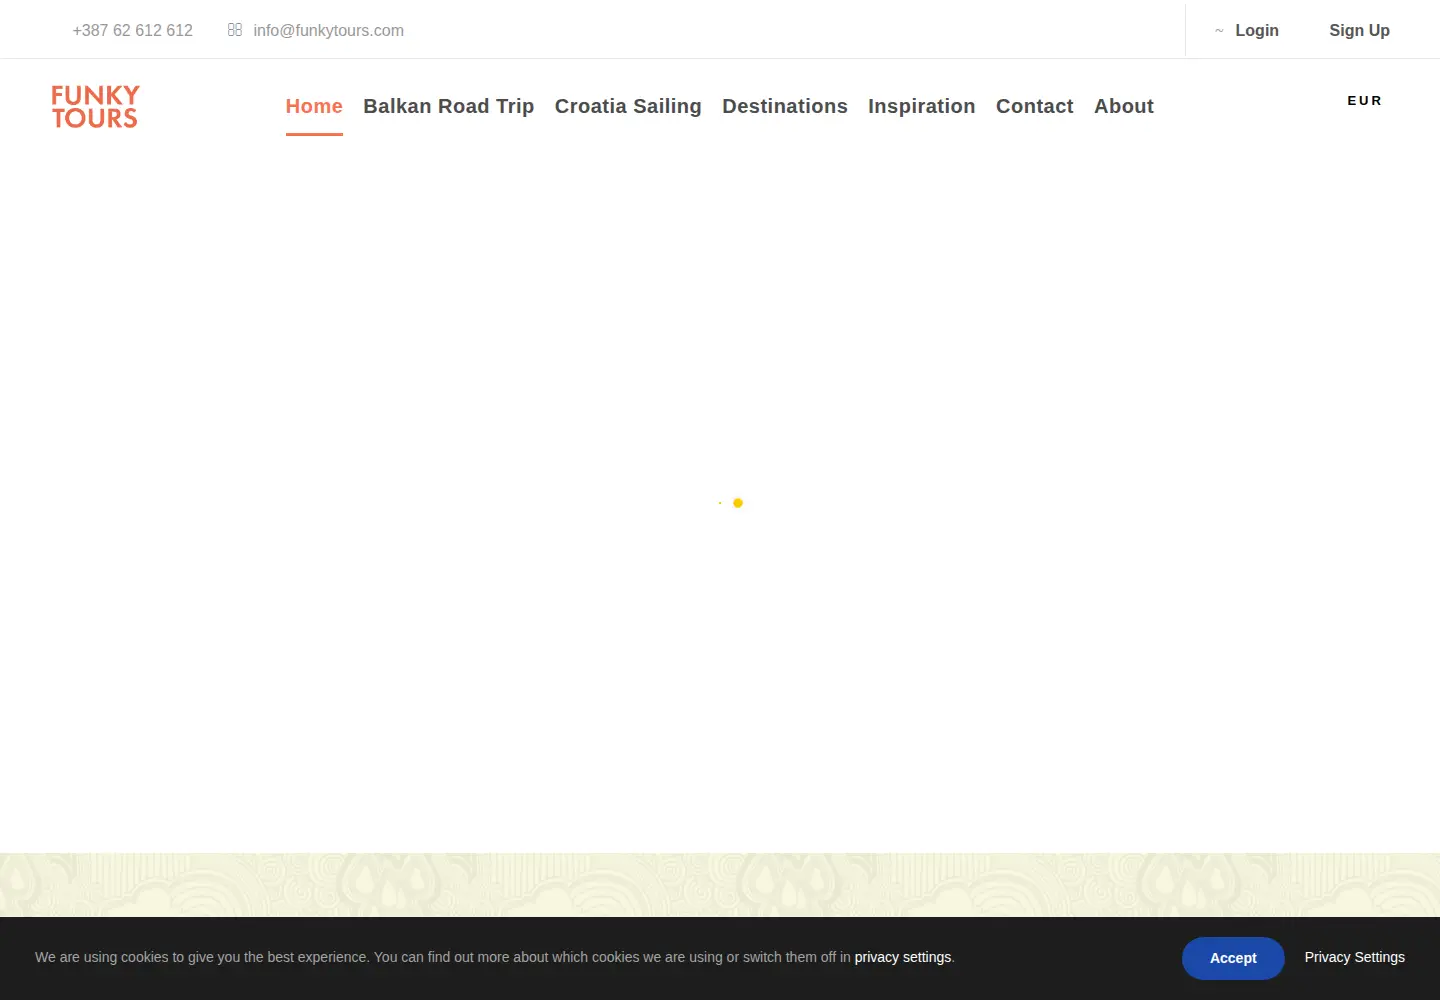The height and width of the screenshot is (1000, 1440).
Task: Click the email envelope icon
Action: (x=235, y=30)
